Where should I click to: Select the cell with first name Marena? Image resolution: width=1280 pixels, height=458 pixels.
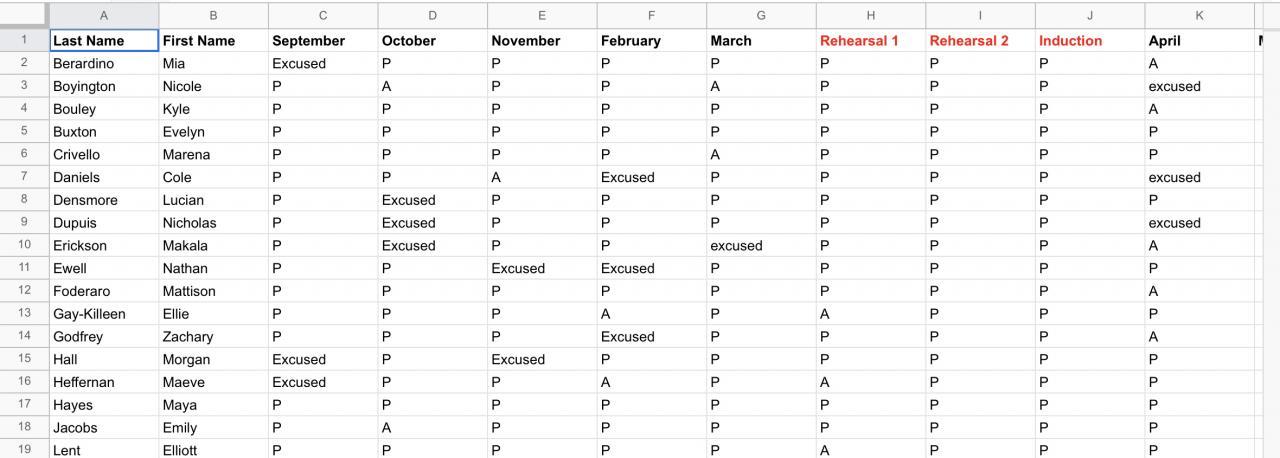tap(213, 155)
